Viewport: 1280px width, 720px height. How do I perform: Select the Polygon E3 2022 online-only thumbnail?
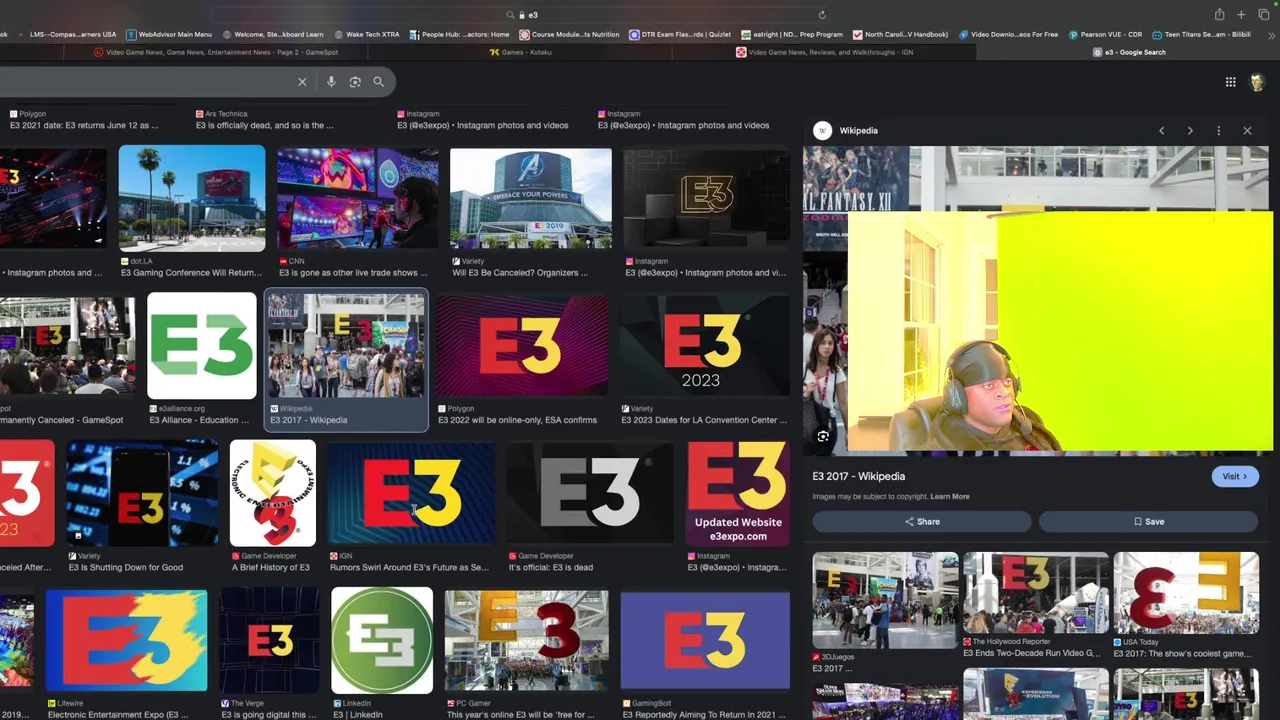(522, 346)
